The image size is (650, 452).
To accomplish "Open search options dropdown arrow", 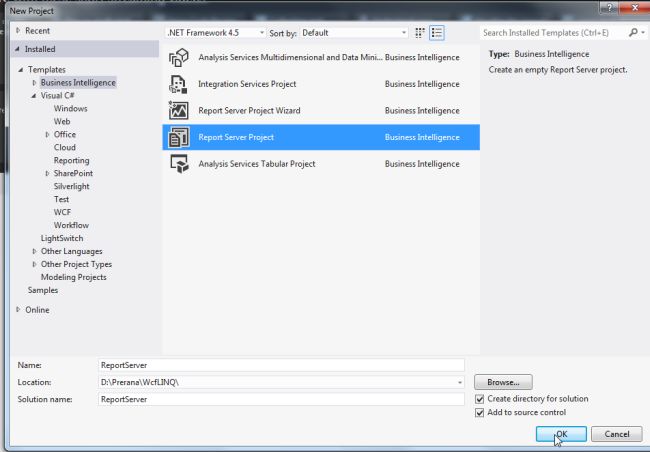I will (x=643, y=32).
